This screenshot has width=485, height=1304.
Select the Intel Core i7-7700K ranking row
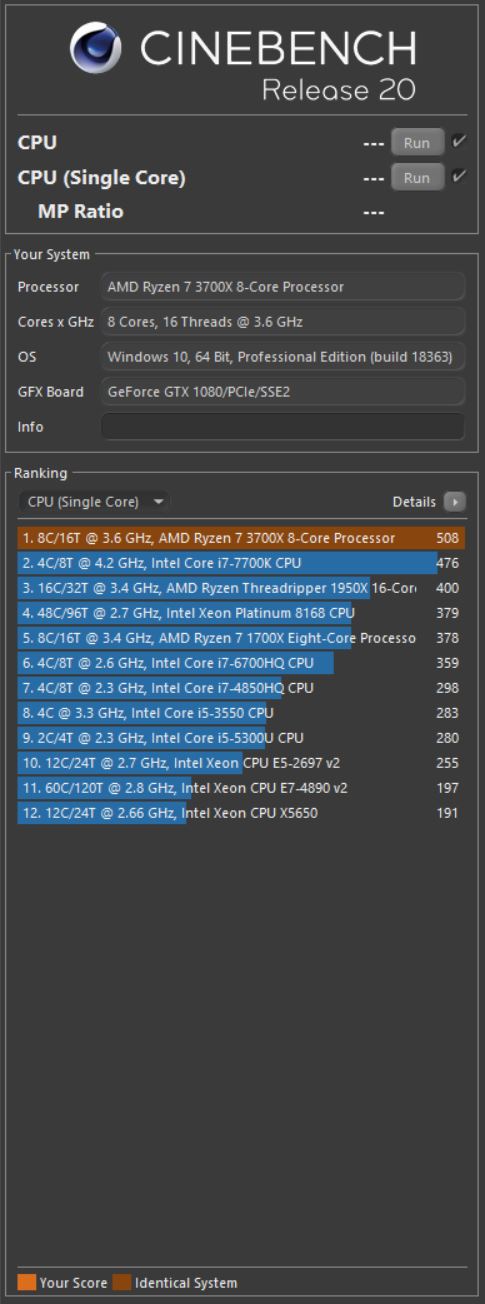tap(241, 563)
